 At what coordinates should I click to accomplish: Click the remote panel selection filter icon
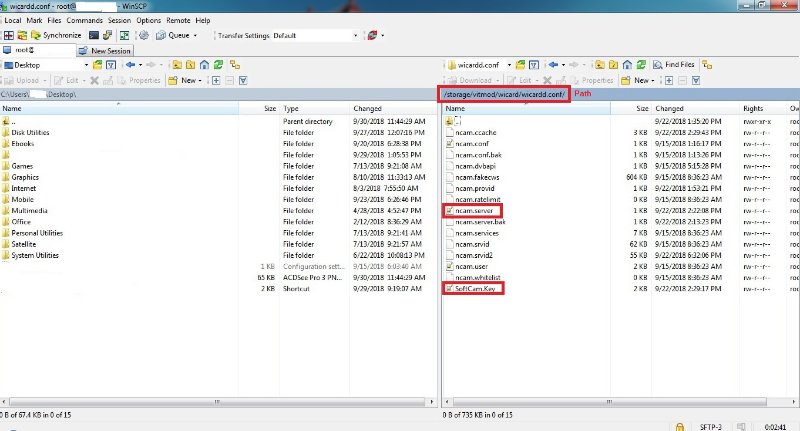[x=696, y=80]
